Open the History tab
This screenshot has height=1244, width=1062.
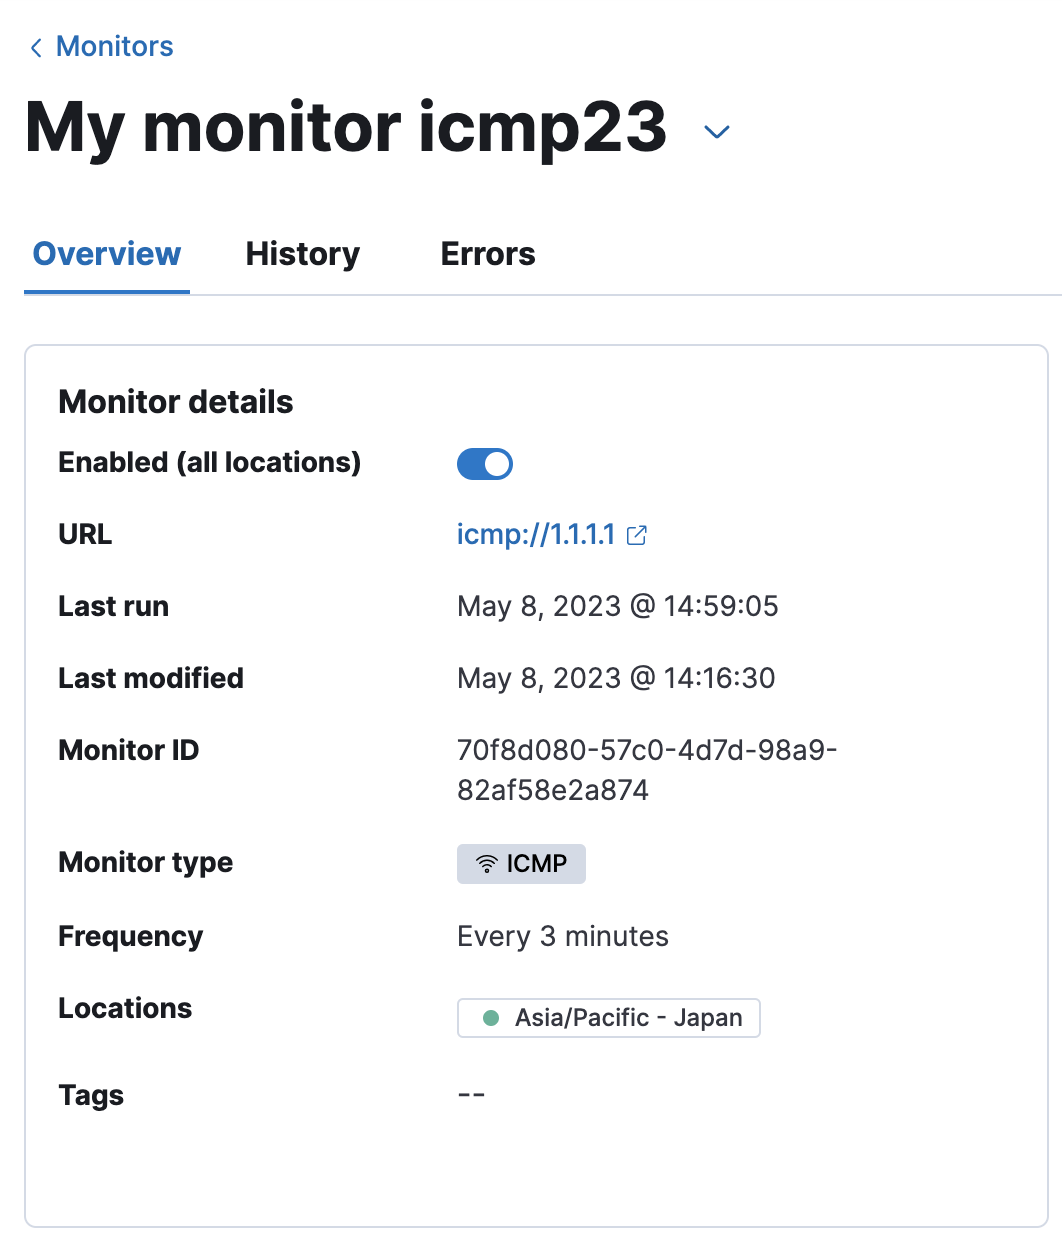(302, 254)
